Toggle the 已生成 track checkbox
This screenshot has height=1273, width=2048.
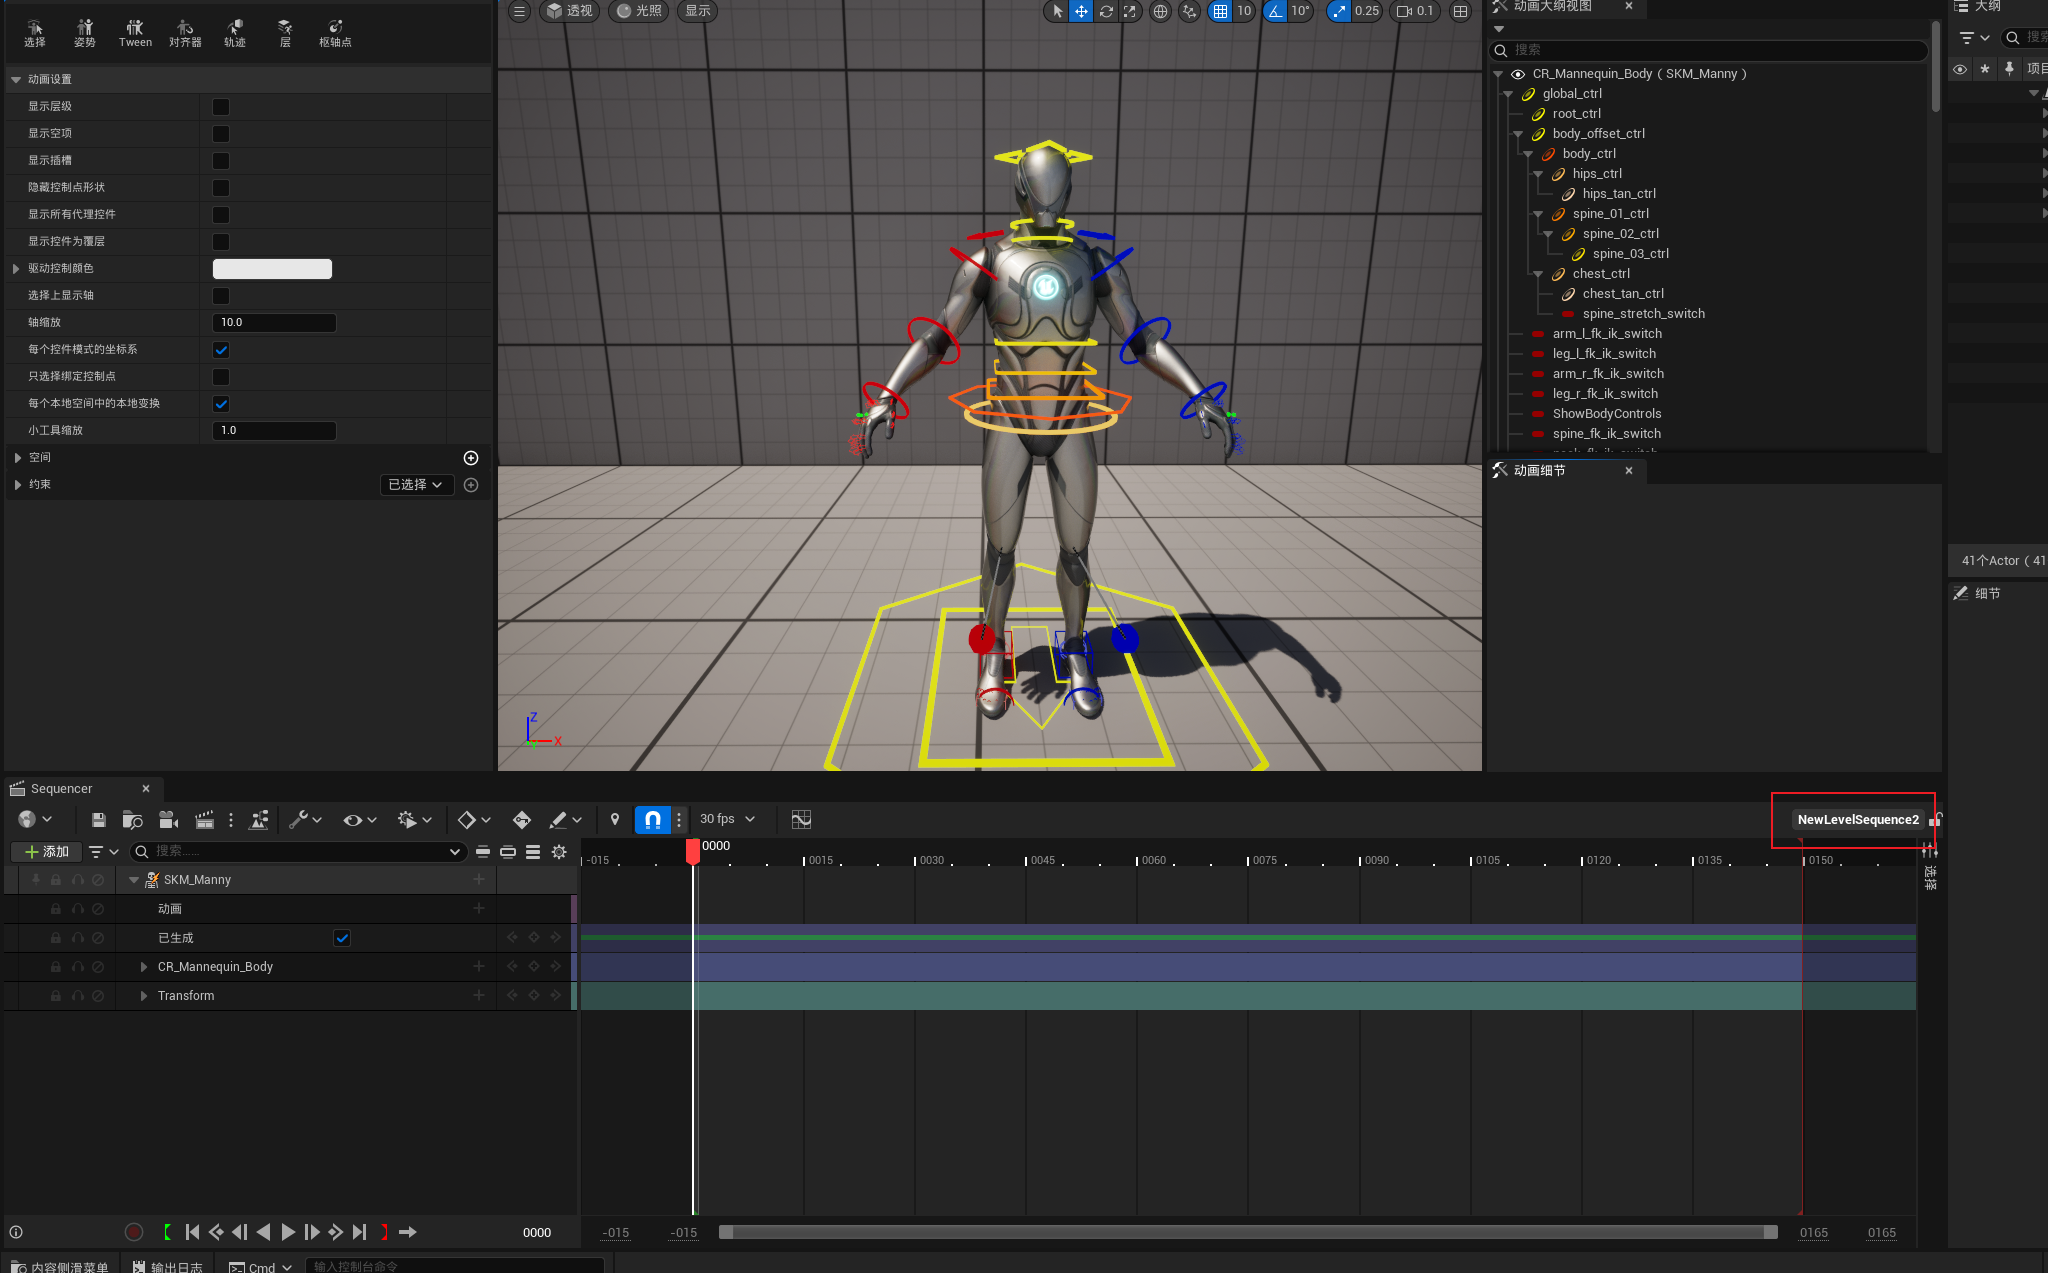(342, 938)
